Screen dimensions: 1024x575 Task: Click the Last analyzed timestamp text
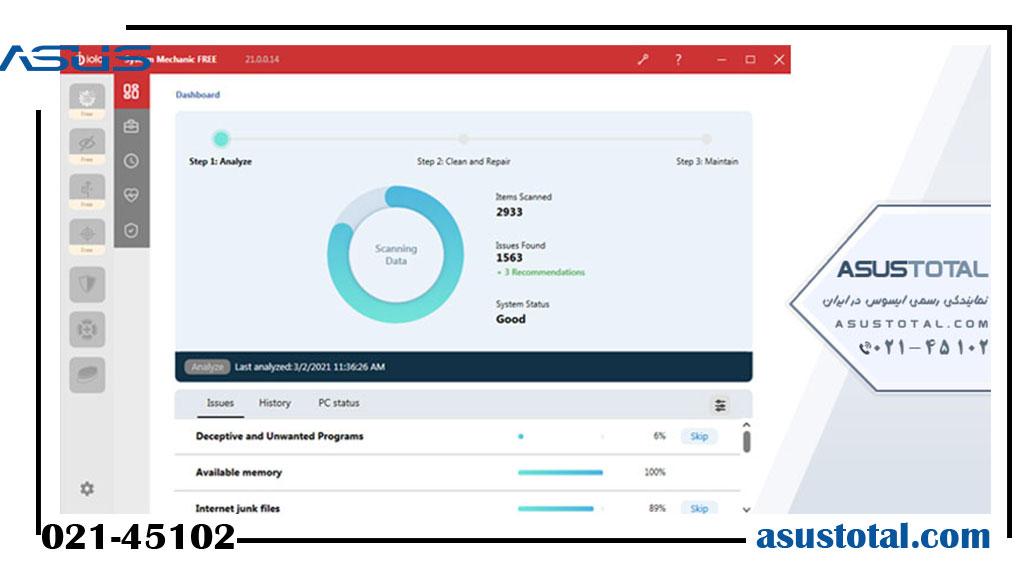(310, 367)
